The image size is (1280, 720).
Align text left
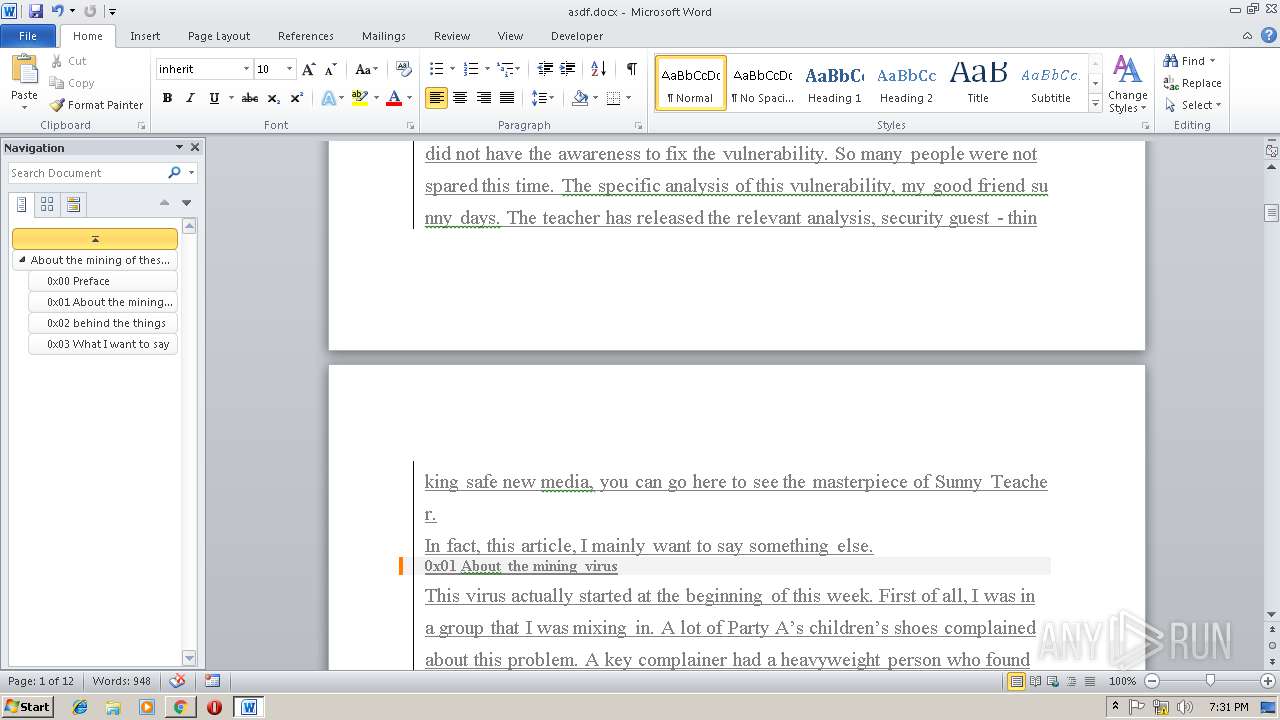[436, 98]
